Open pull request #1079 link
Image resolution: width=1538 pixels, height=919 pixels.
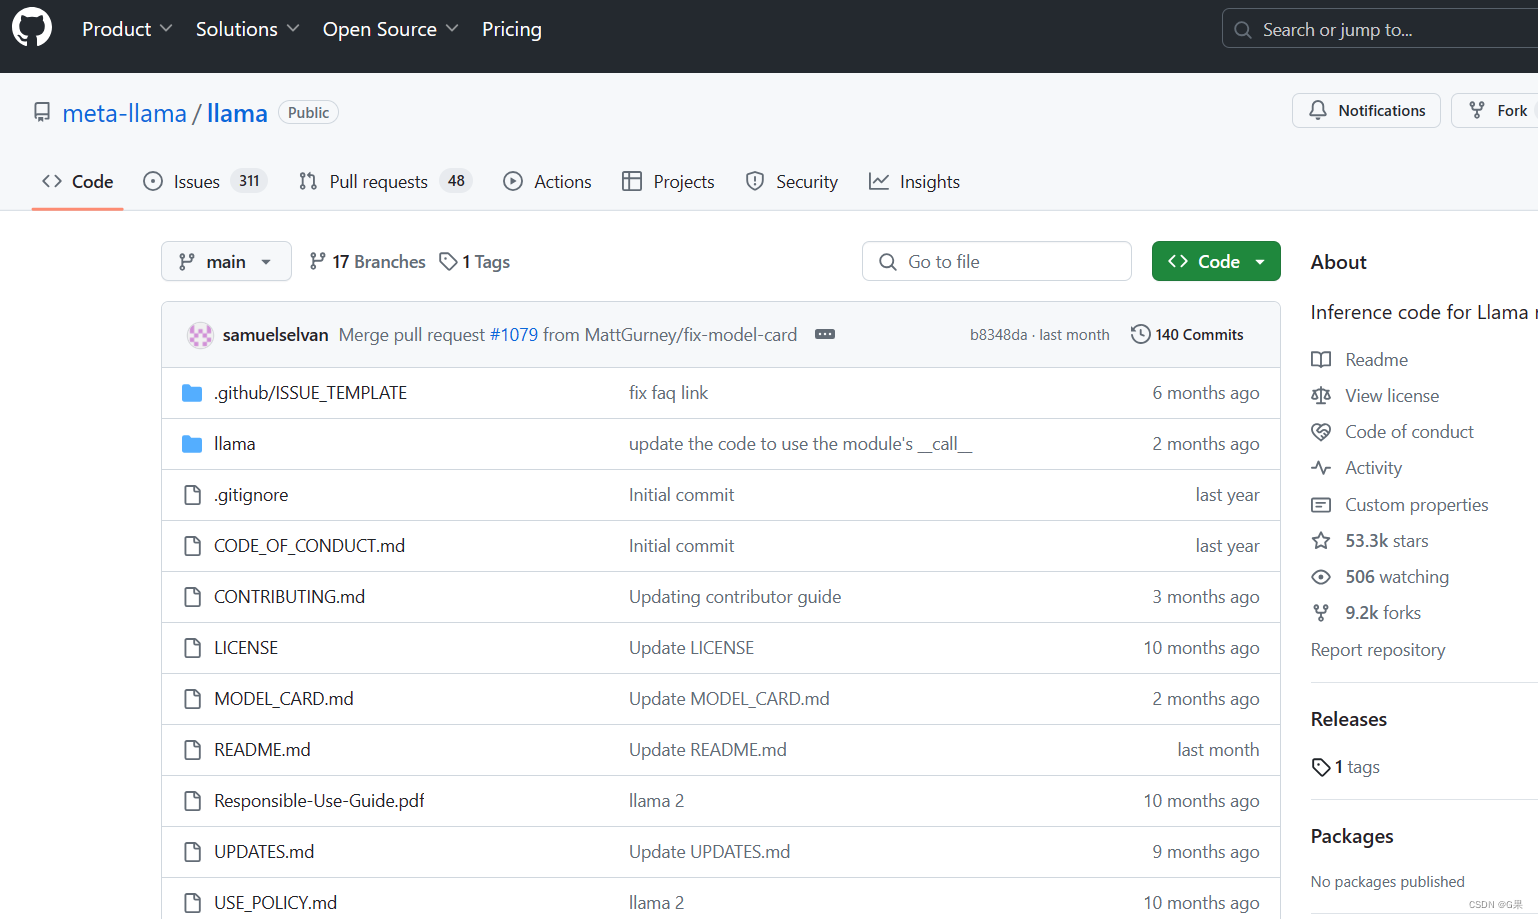[x=514, y=335]
